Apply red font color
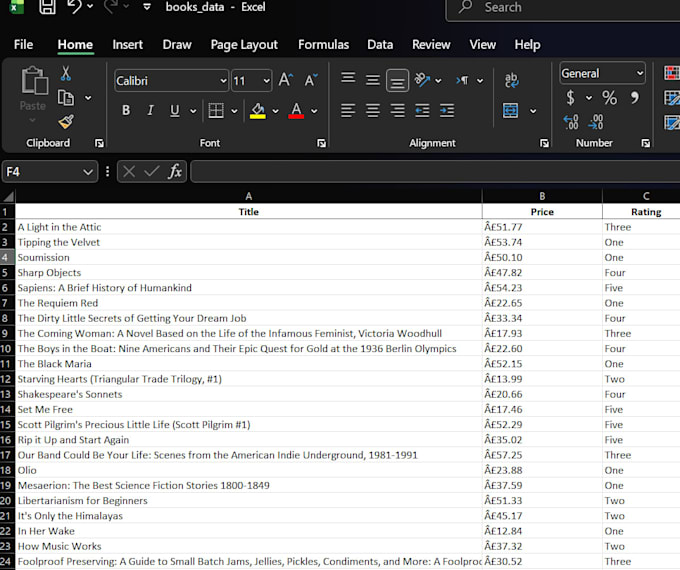Image resolution: width=680 pixels, height=570 pixels. click(x=296, y=111)
